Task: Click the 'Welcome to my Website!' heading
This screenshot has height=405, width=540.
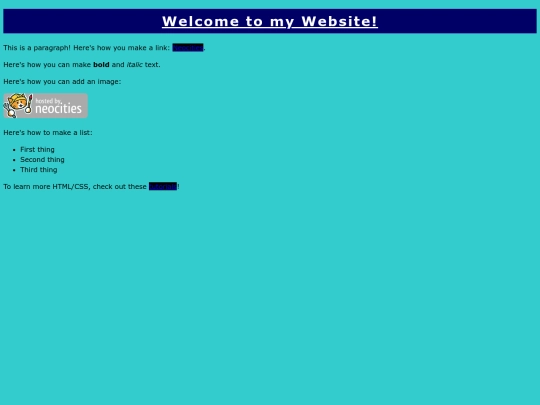Action: [x=270, y=21]
